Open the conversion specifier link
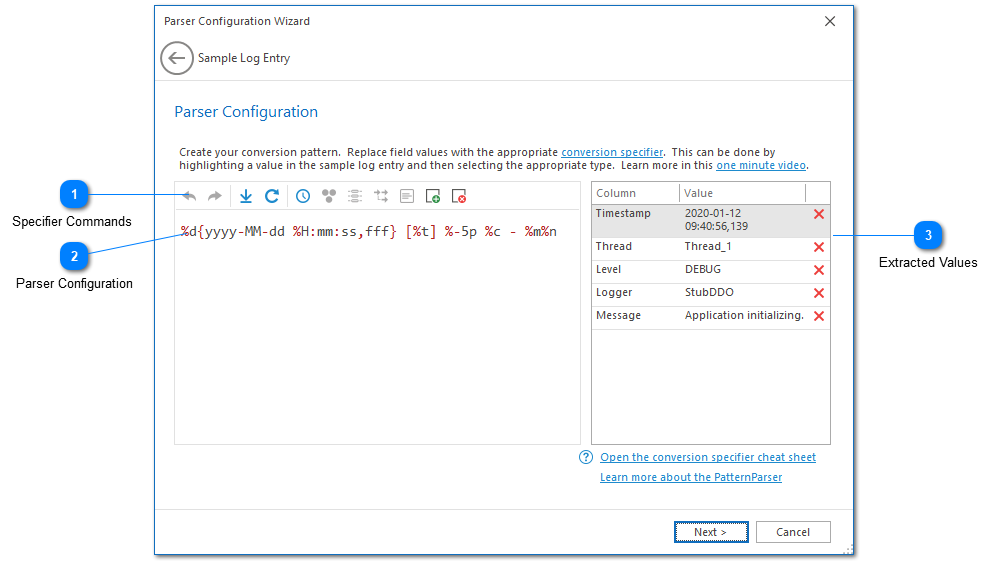The height and width of the screenshot is (564, 994). point(612,152)
